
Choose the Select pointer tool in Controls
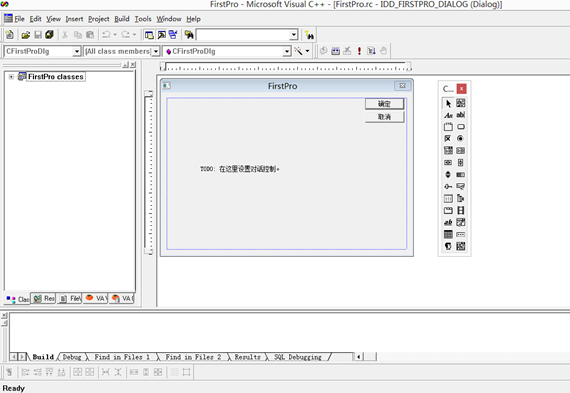(448, 104)
